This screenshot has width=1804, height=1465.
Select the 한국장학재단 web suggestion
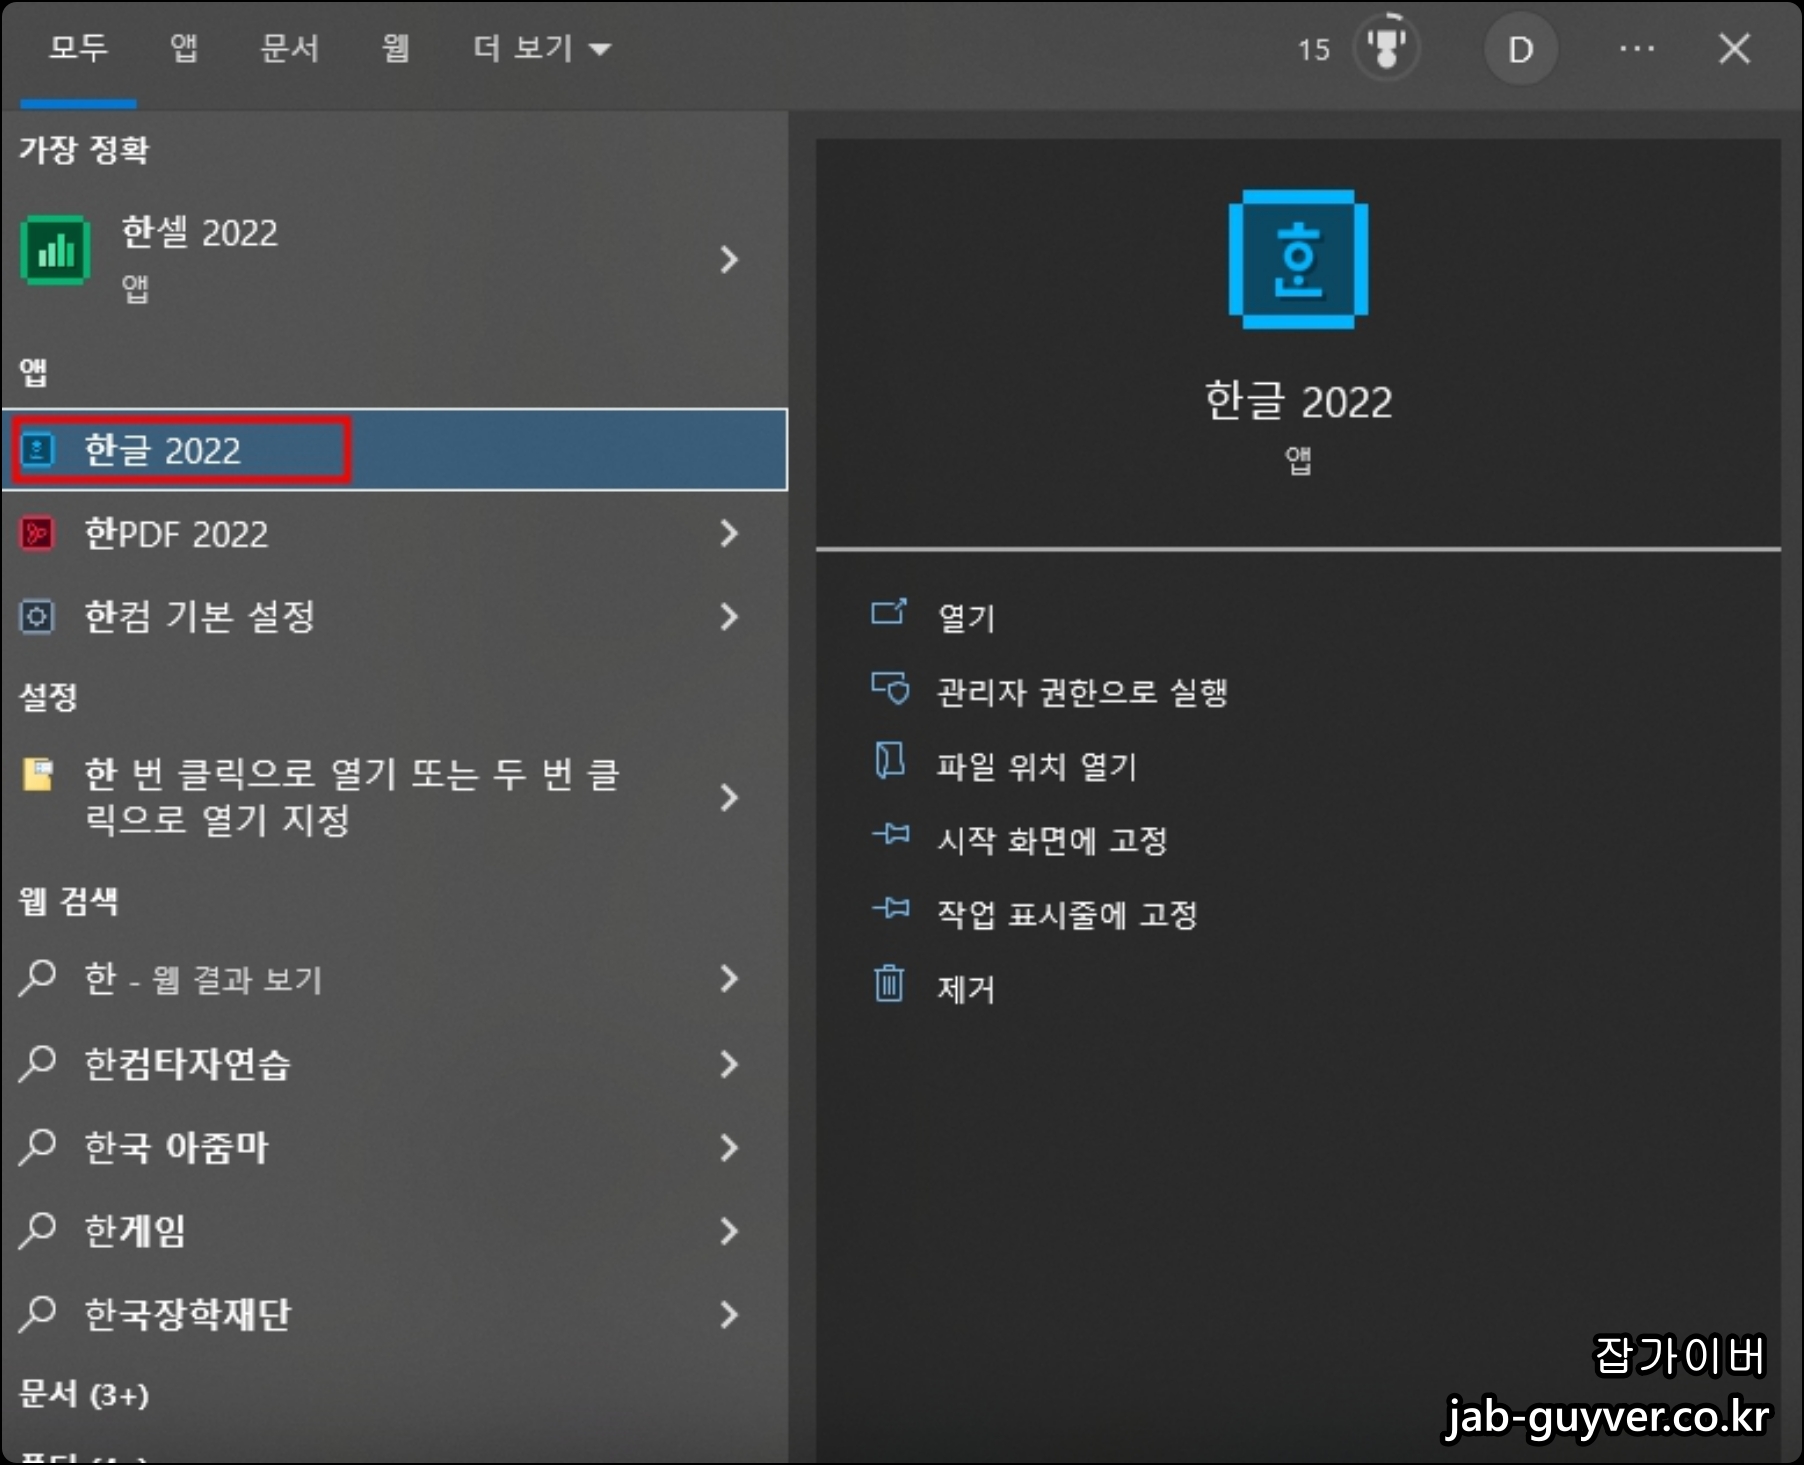point(187,1313)
